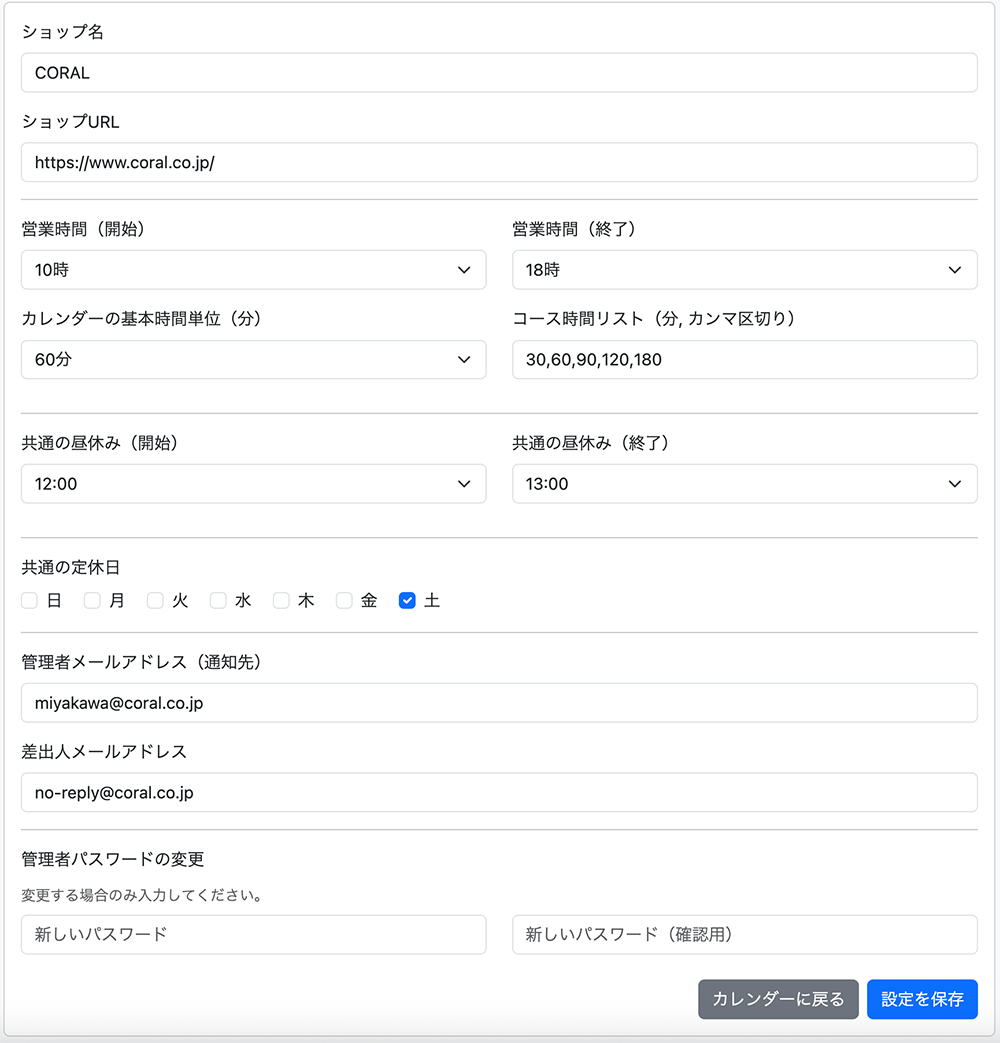Focus the ショップURL input field
1000x1043 pixels.
tap(499, 162)
